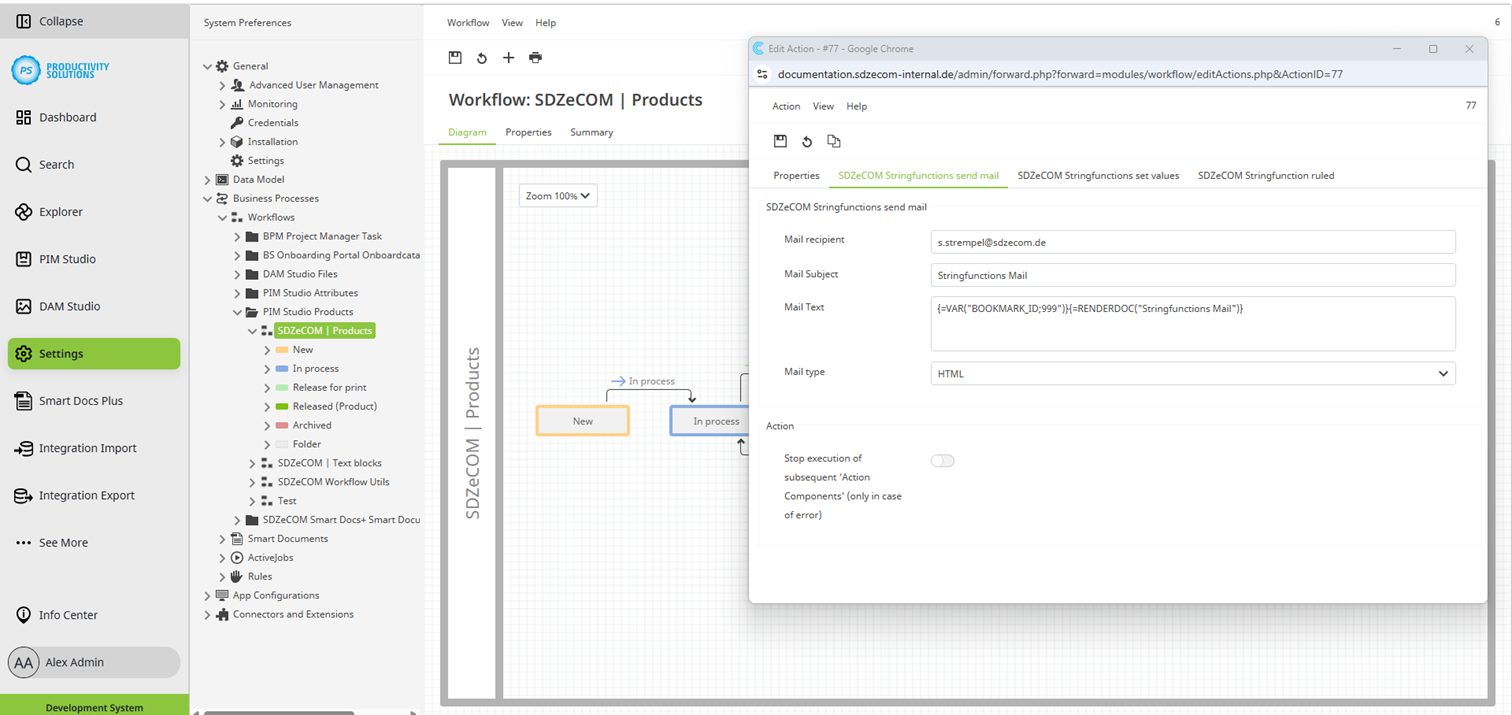
Task: Open Integration Export module
Action: (x=87, y=495)
